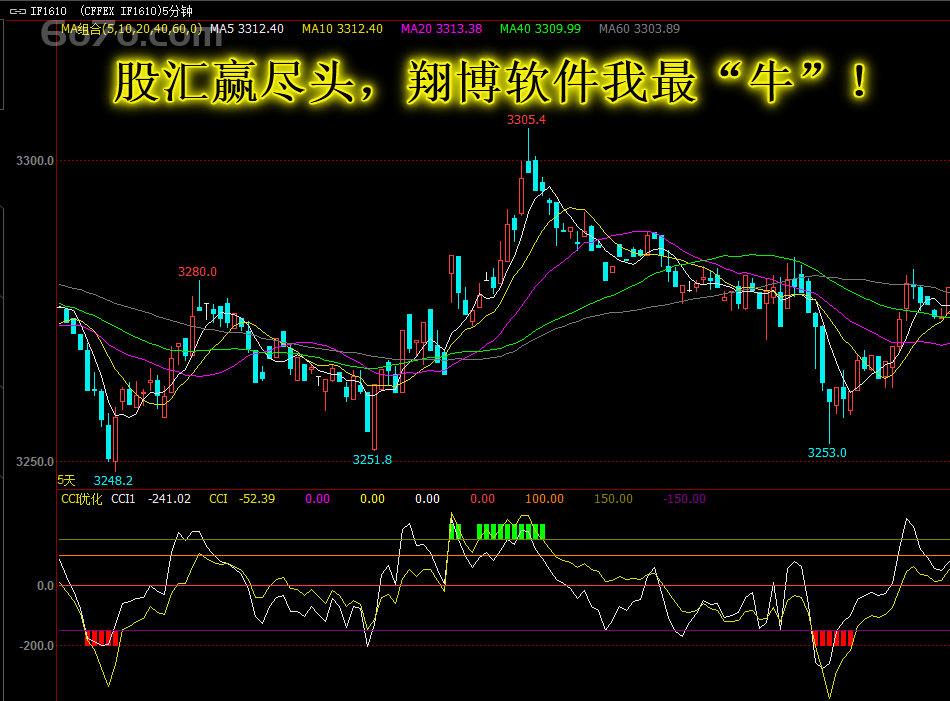
Task: Click the 3250.0 price axis label
Action: [35, 462]
